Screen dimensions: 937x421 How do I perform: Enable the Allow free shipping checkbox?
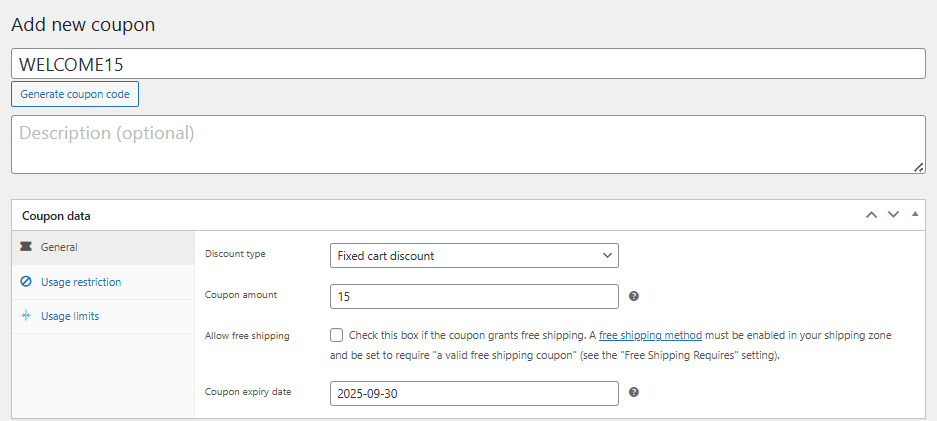[336, 335]
